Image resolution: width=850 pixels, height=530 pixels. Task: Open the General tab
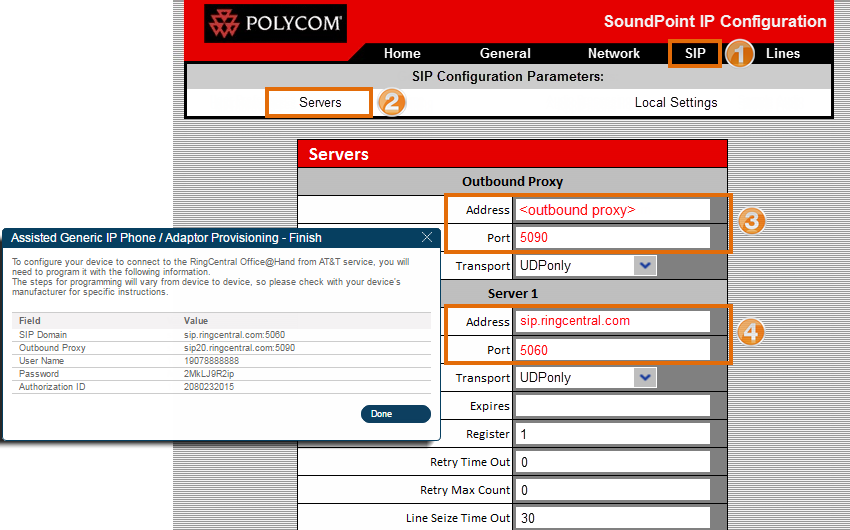click(x=505, y=53)
